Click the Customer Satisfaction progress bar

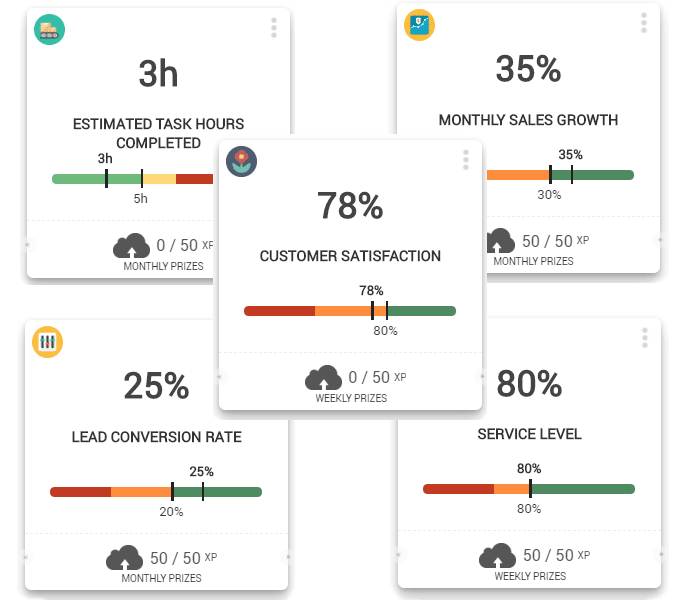pos(349,311)
